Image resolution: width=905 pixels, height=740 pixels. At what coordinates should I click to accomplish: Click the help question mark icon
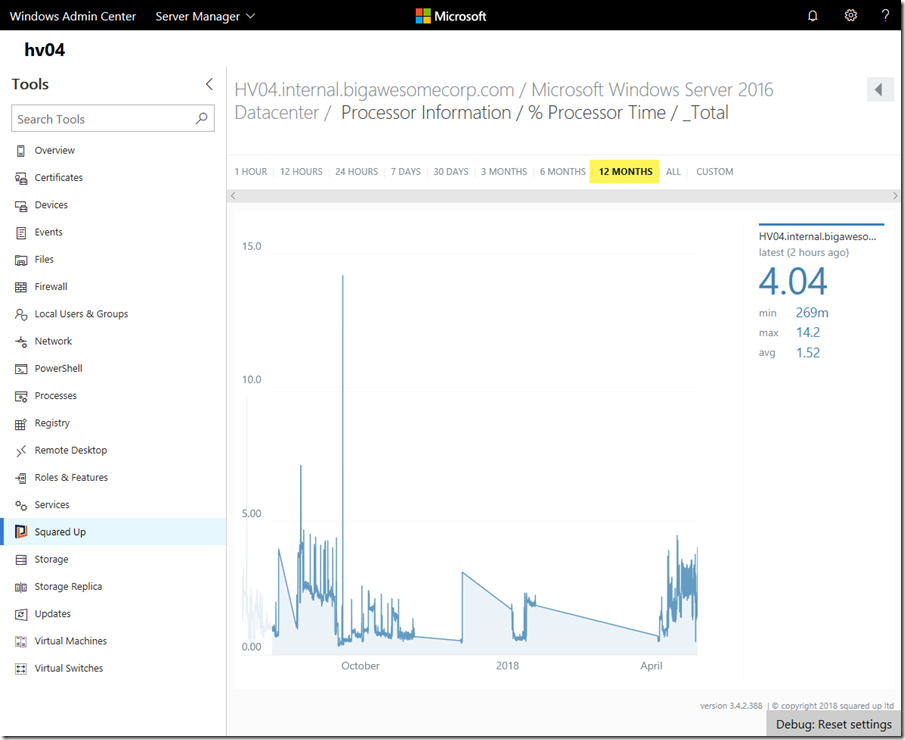(x=885, y=16)
